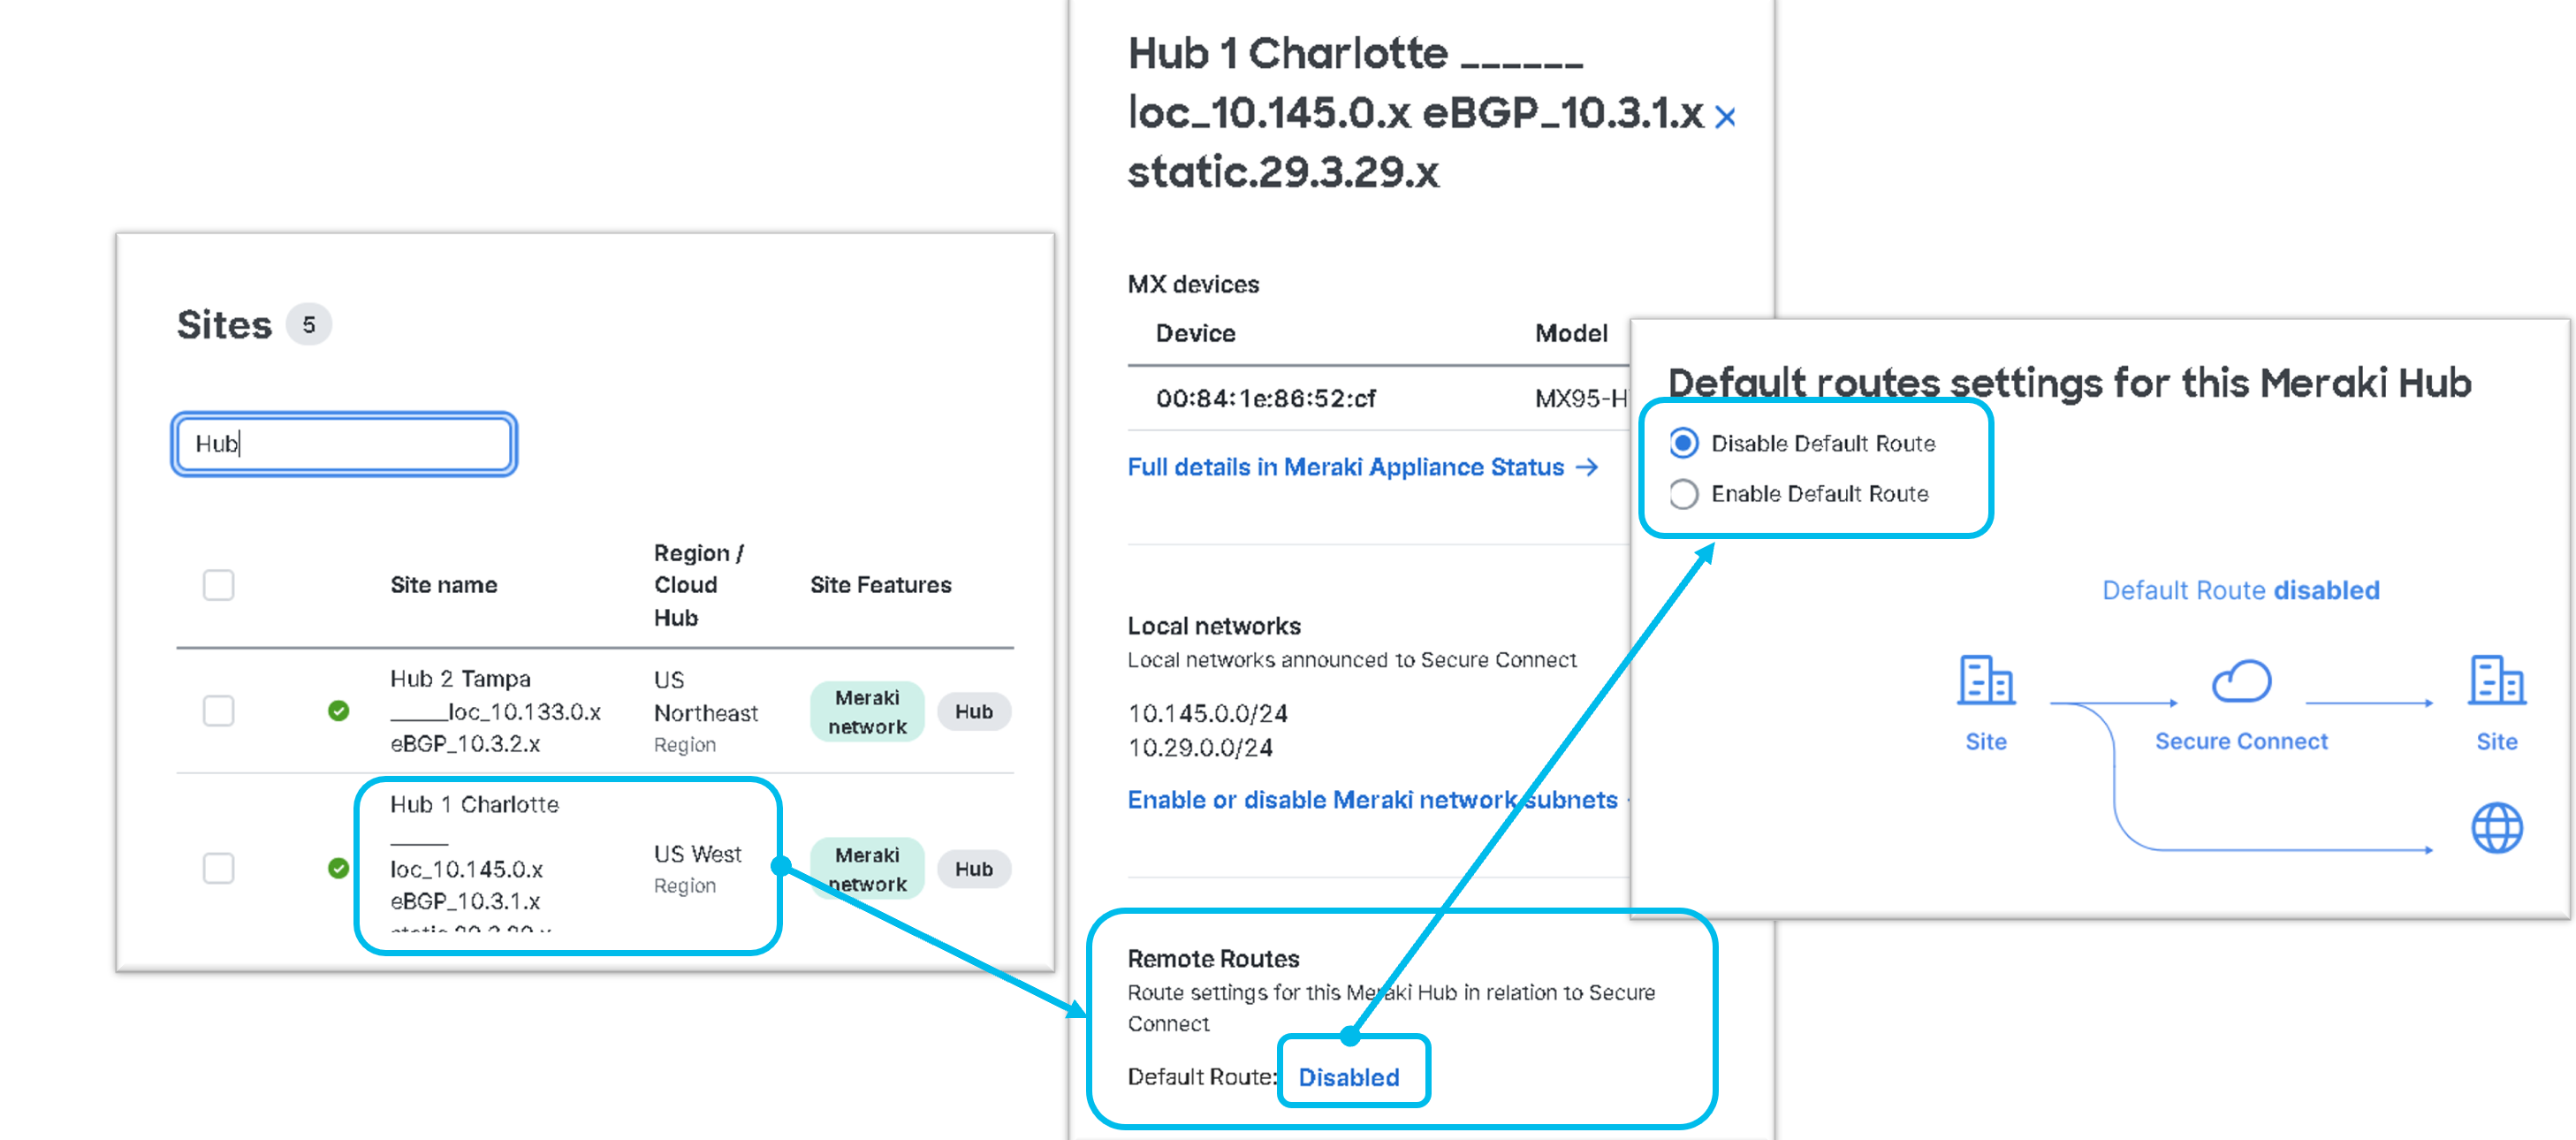Select the Disable Default Route radio button
The width and height of the screenshot is (2576, 1140).
coord(1684,443)
